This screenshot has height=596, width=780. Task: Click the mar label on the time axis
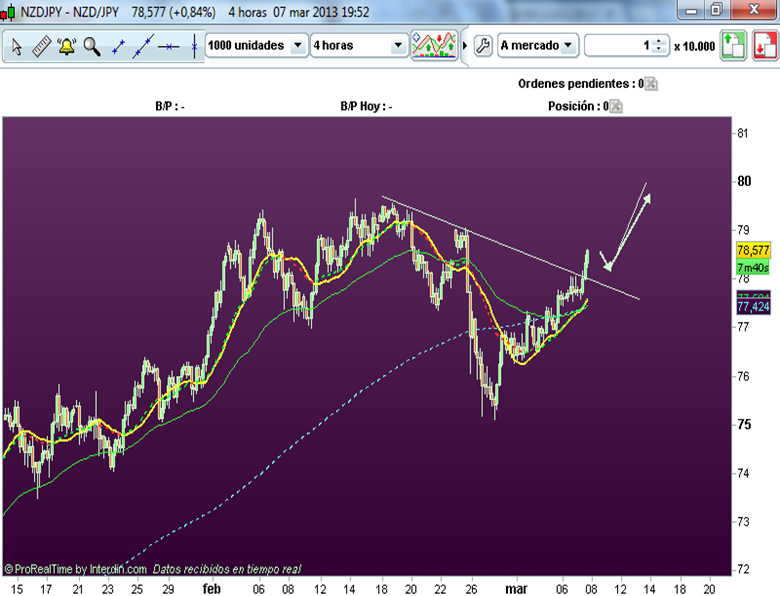516,589
